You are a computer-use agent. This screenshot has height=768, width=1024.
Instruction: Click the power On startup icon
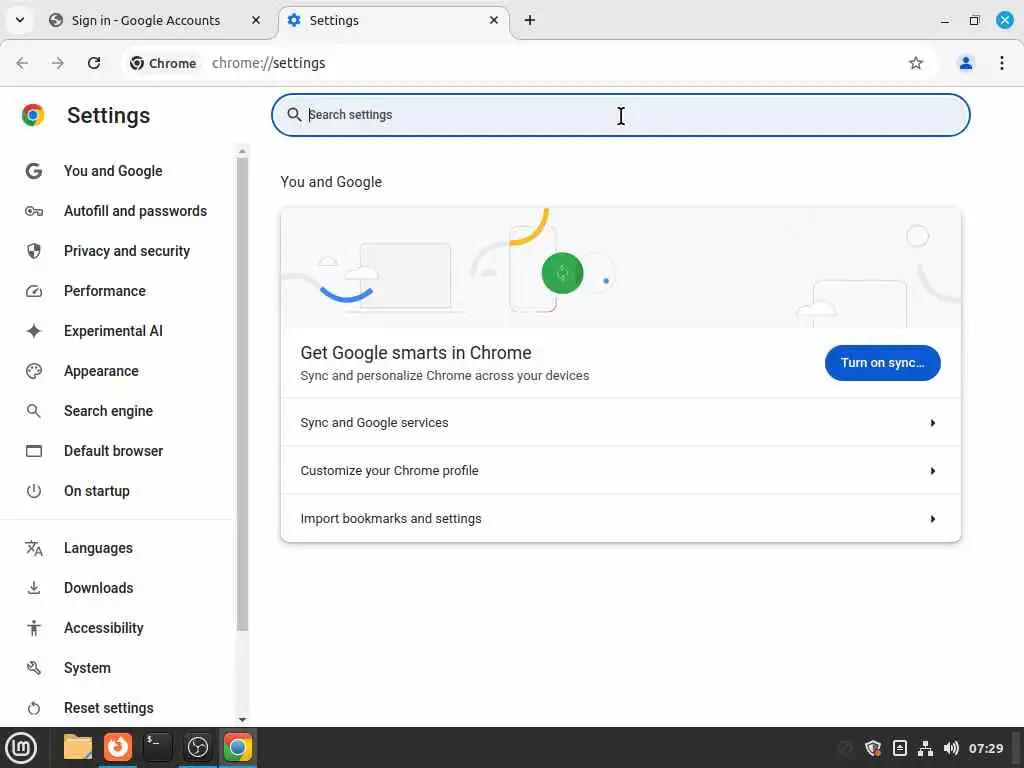tap(34, 491)
